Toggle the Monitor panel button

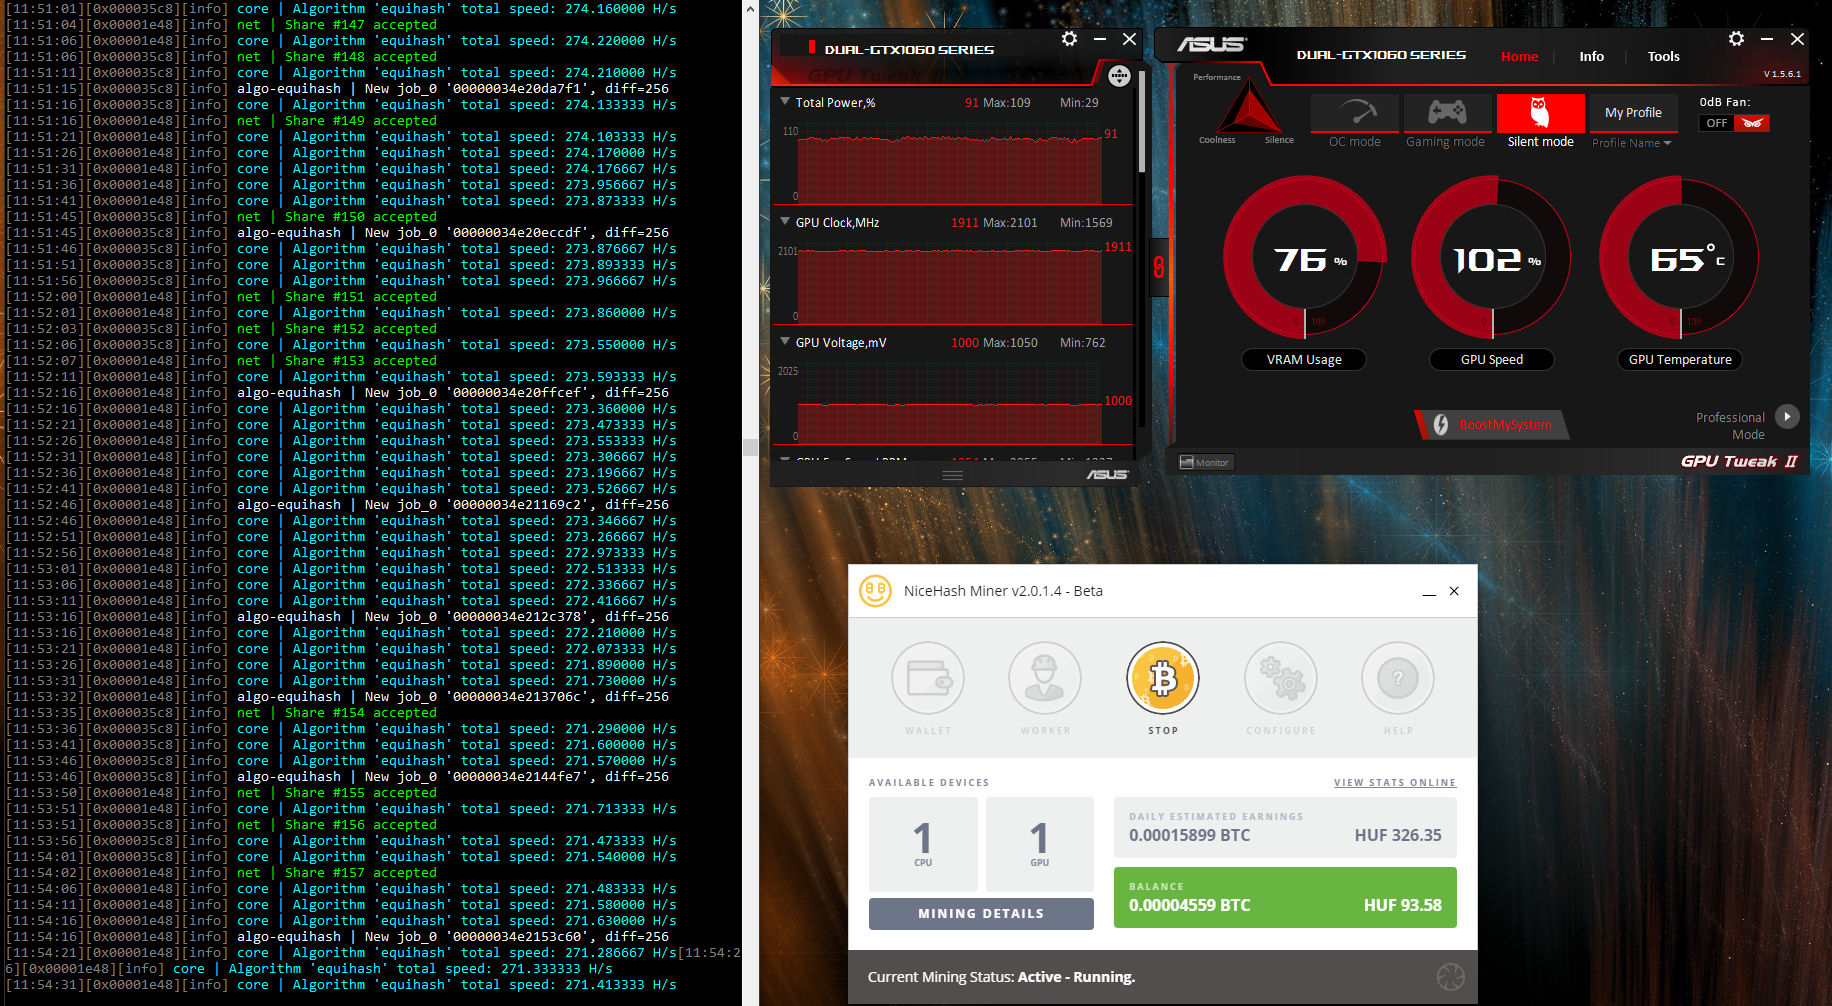click(x=1205, y=462)
